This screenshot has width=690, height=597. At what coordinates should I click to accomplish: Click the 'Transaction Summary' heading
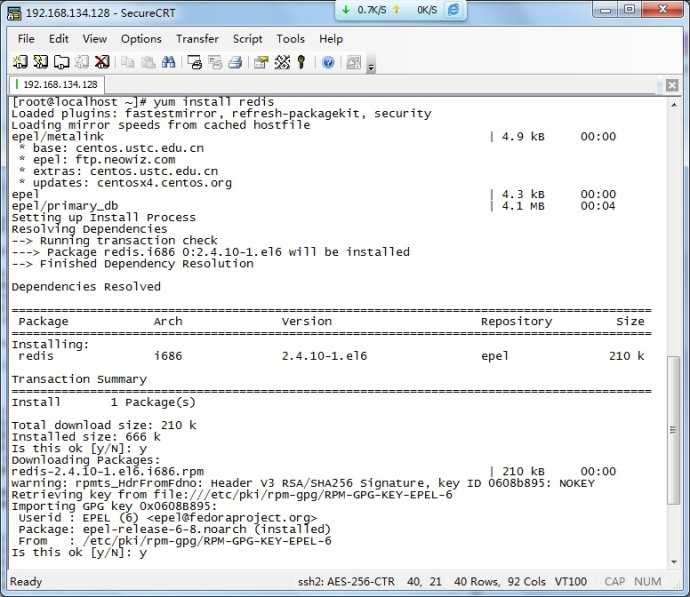click(79, 379)
